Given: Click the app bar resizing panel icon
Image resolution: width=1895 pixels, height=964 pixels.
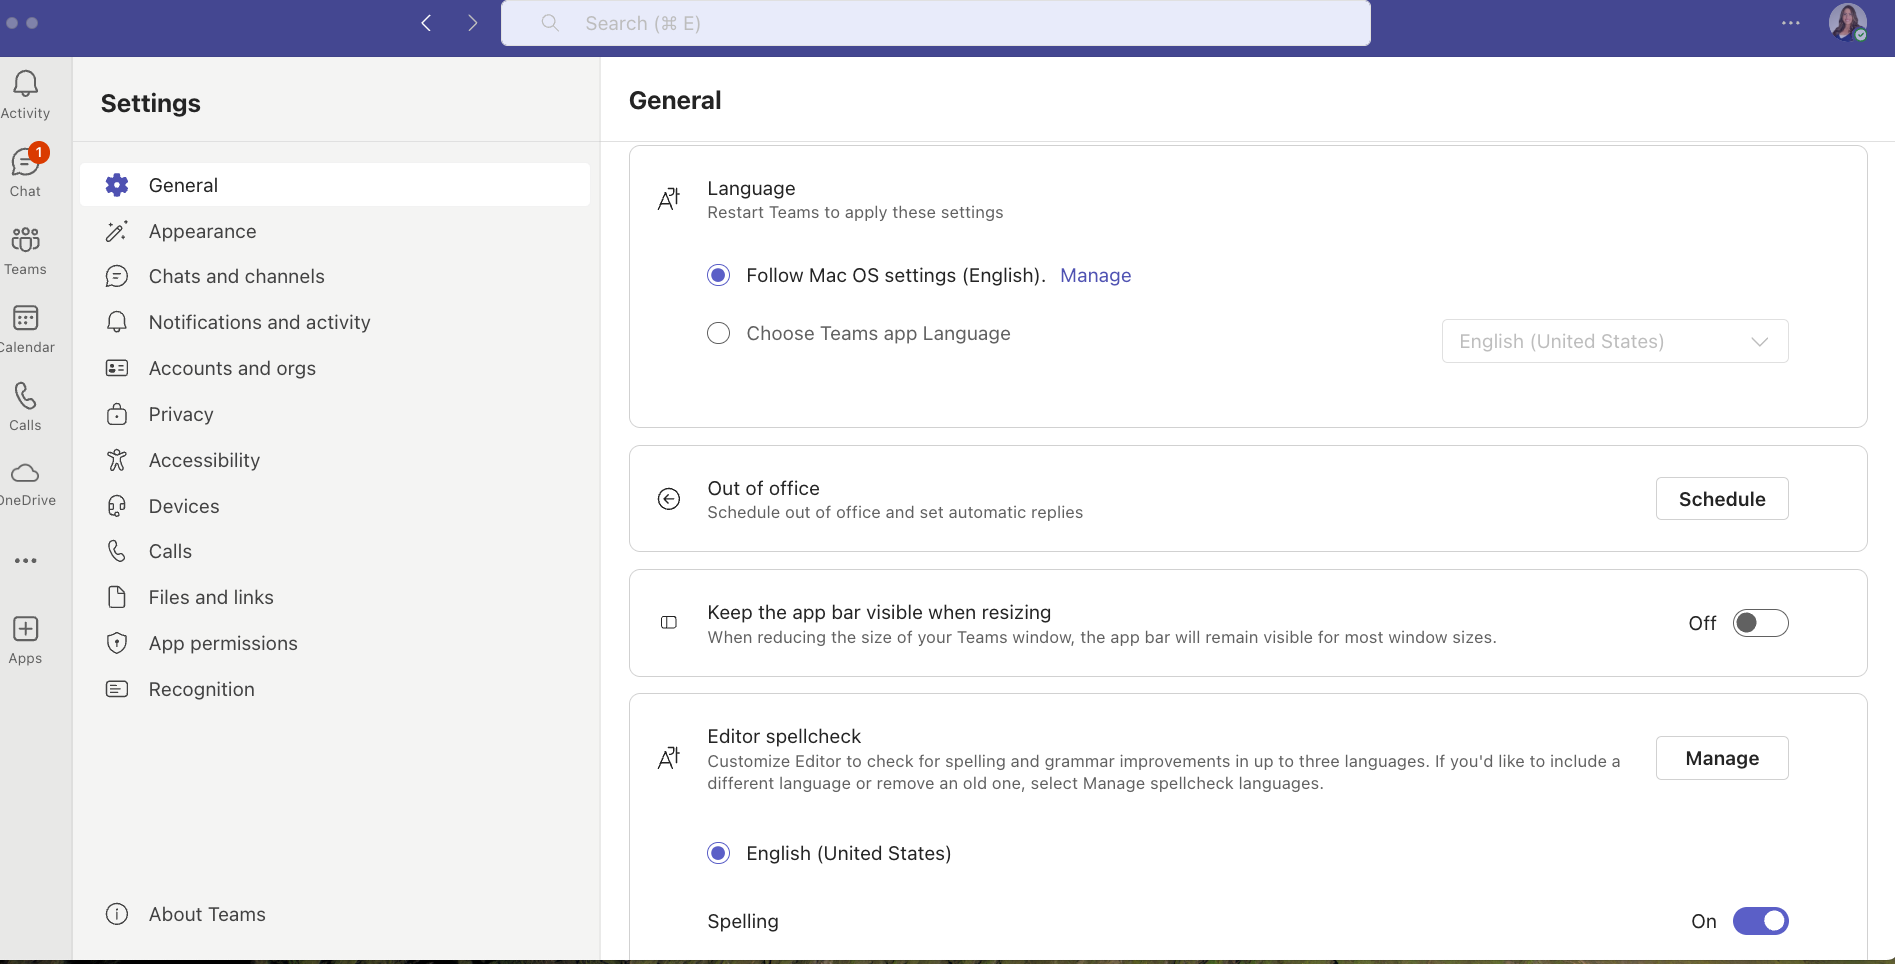Looking at the screenshot, I should (669, 623).
